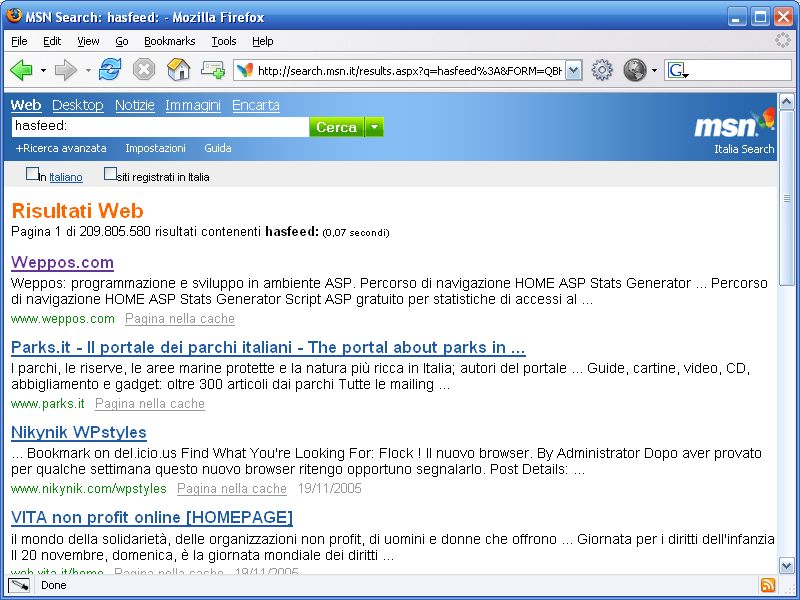Open the File menu
Viewport: 800px width, 600px height.
(19, 41)
